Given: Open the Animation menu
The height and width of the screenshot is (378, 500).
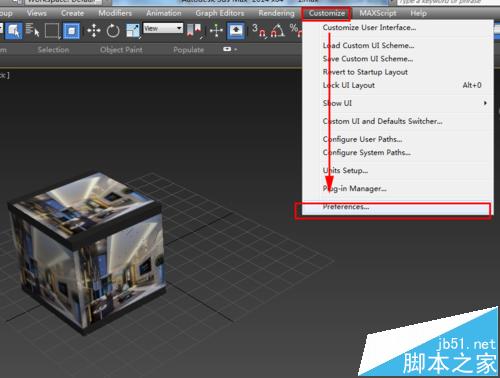Looking at the screenshot, I should click(164, 13).
